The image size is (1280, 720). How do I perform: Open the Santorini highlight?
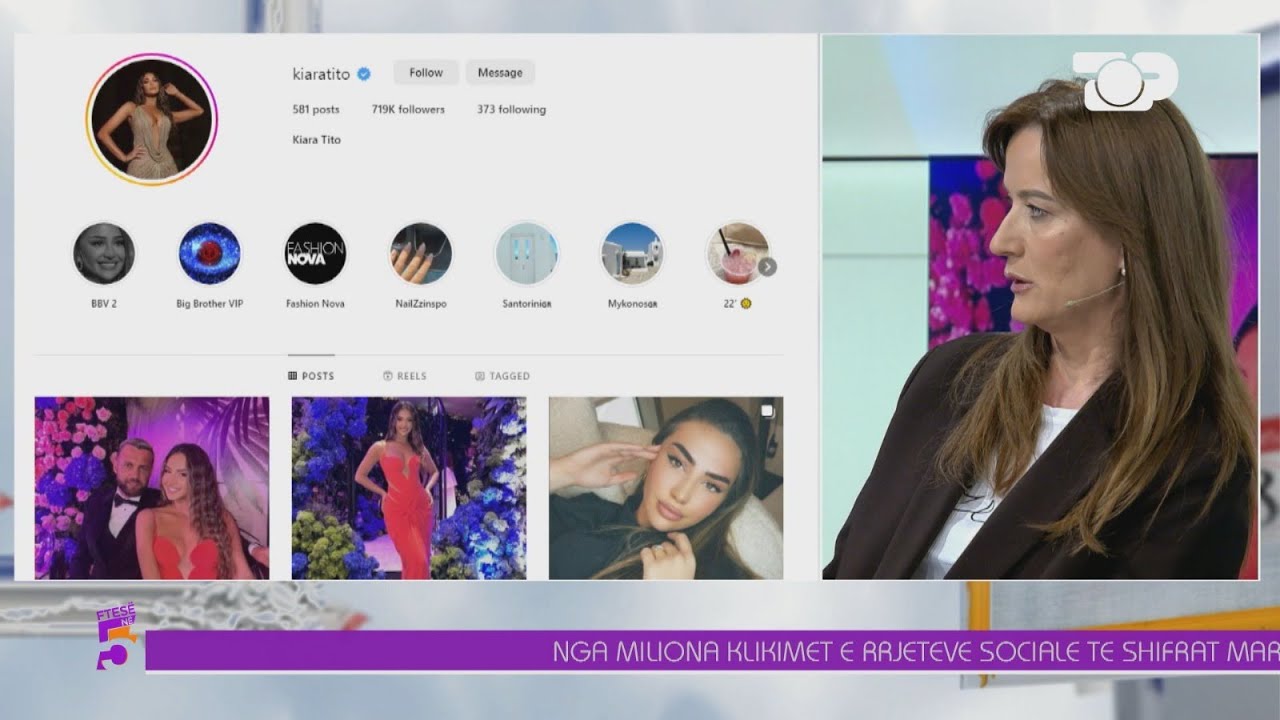tap(527, 254)
